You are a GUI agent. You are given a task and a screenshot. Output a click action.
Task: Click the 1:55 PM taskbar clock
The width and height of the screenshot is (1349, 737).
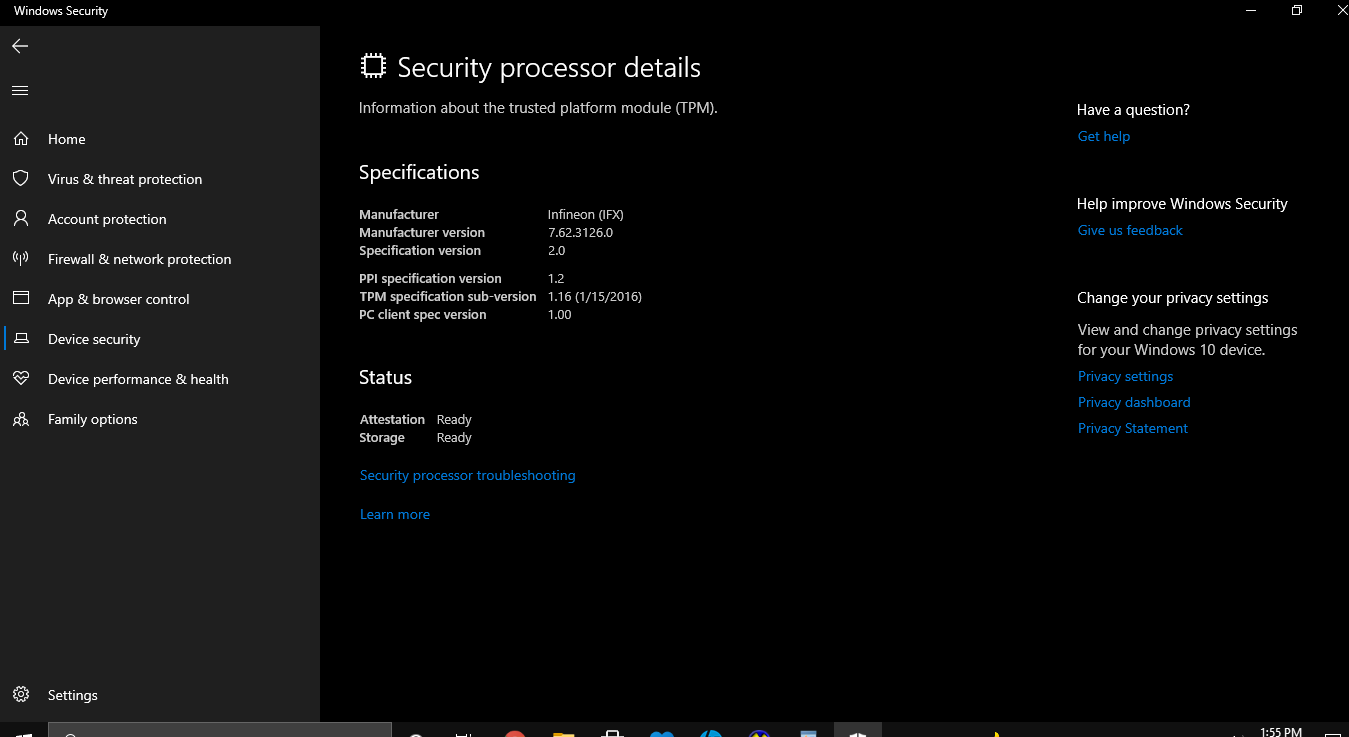pyautogui.click(x=1281, y=732)
